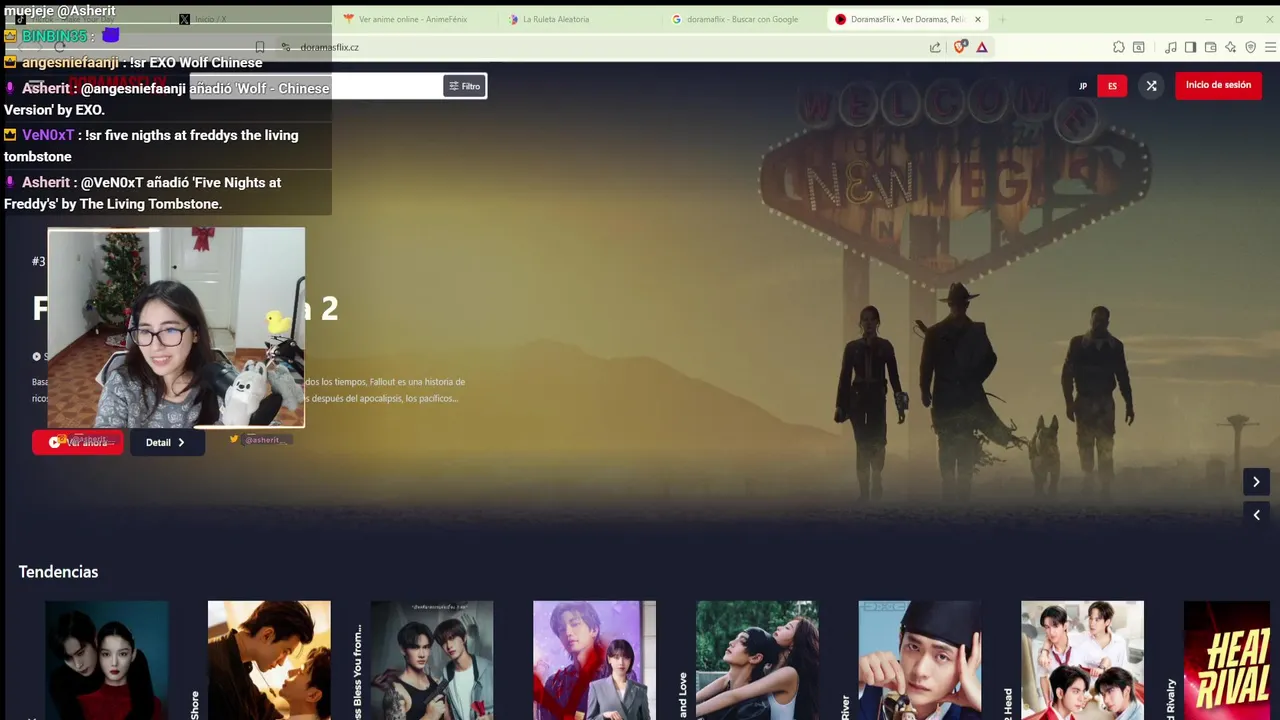Click the tab search window icon in toolbar
1280x720 pixels.
coord(1138,47)
